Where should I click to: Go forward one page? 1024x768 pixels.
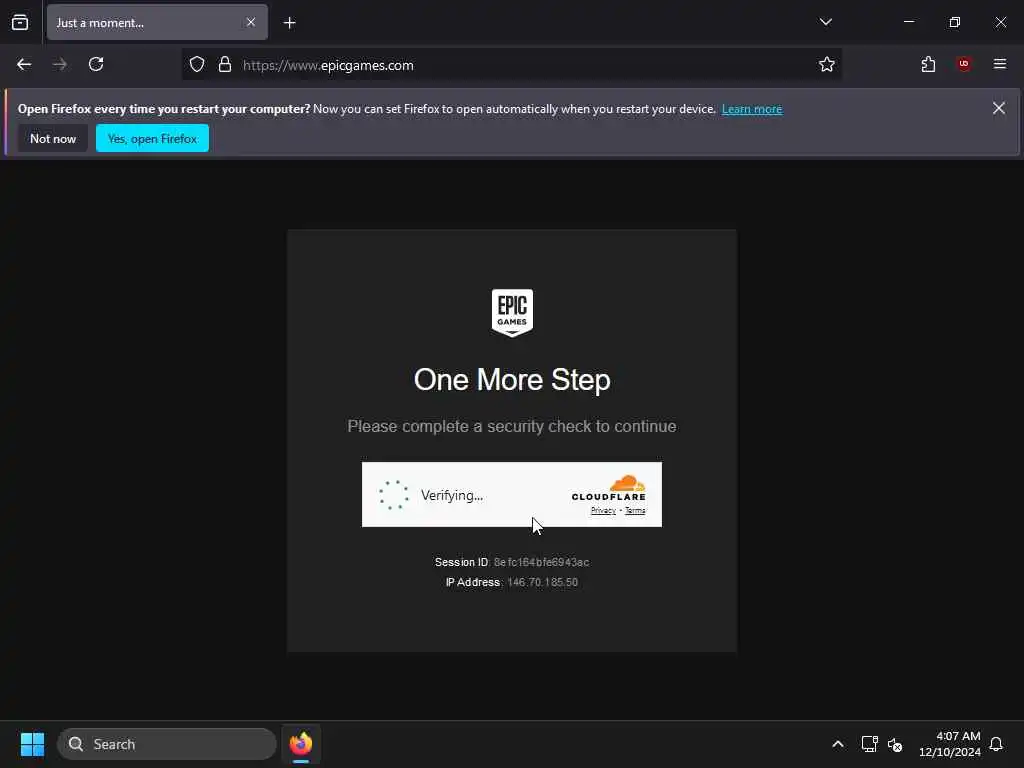point(59,64)
